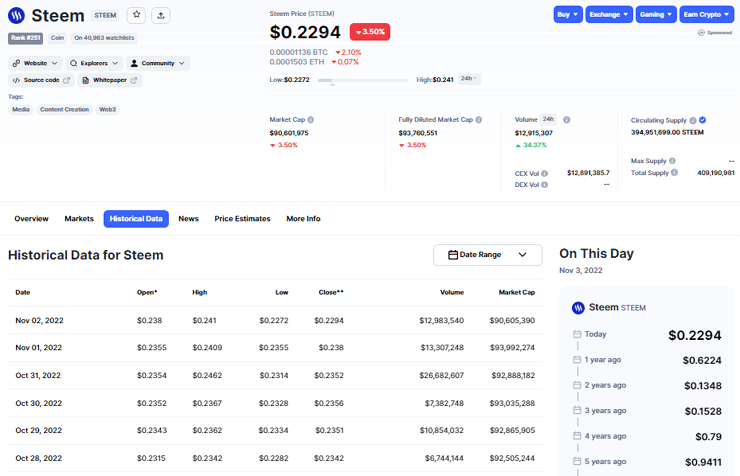This screenshot has width=740, height=476.
Task: Click the Web3 tag
Action: pyautogui.click(x=108, y=109)
